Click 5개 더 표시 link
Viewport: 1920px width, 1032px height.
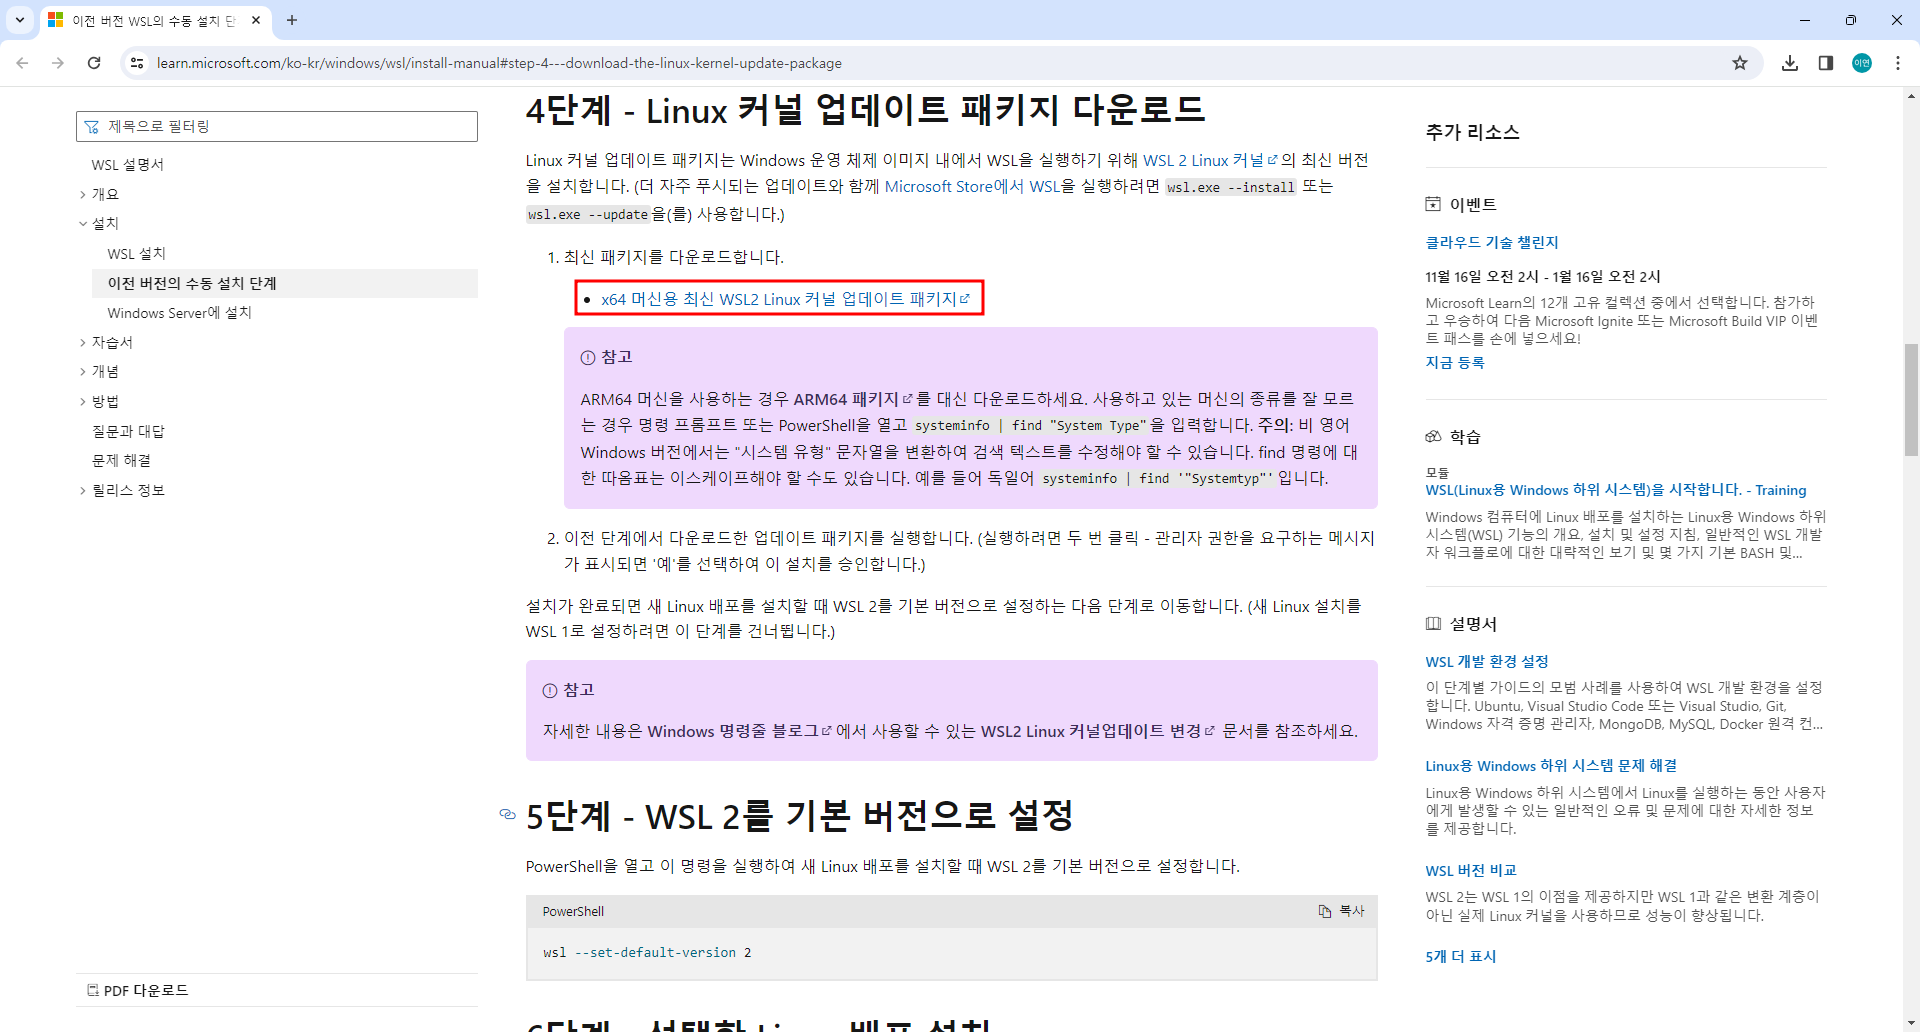(x=1461, y=956)
